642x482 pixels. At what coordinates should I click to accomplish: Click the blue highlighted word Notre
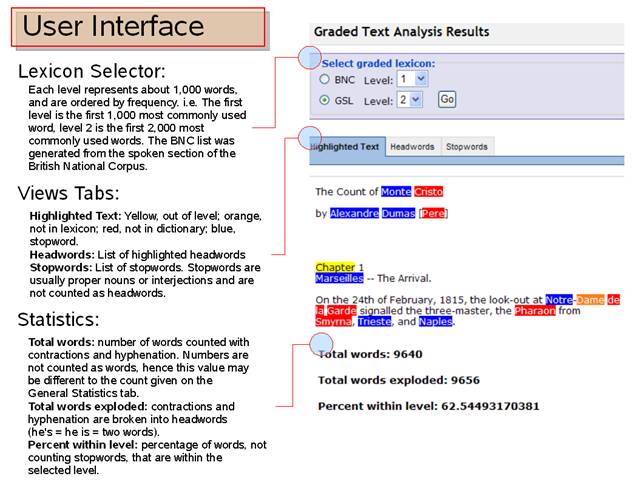click(559, 300)
